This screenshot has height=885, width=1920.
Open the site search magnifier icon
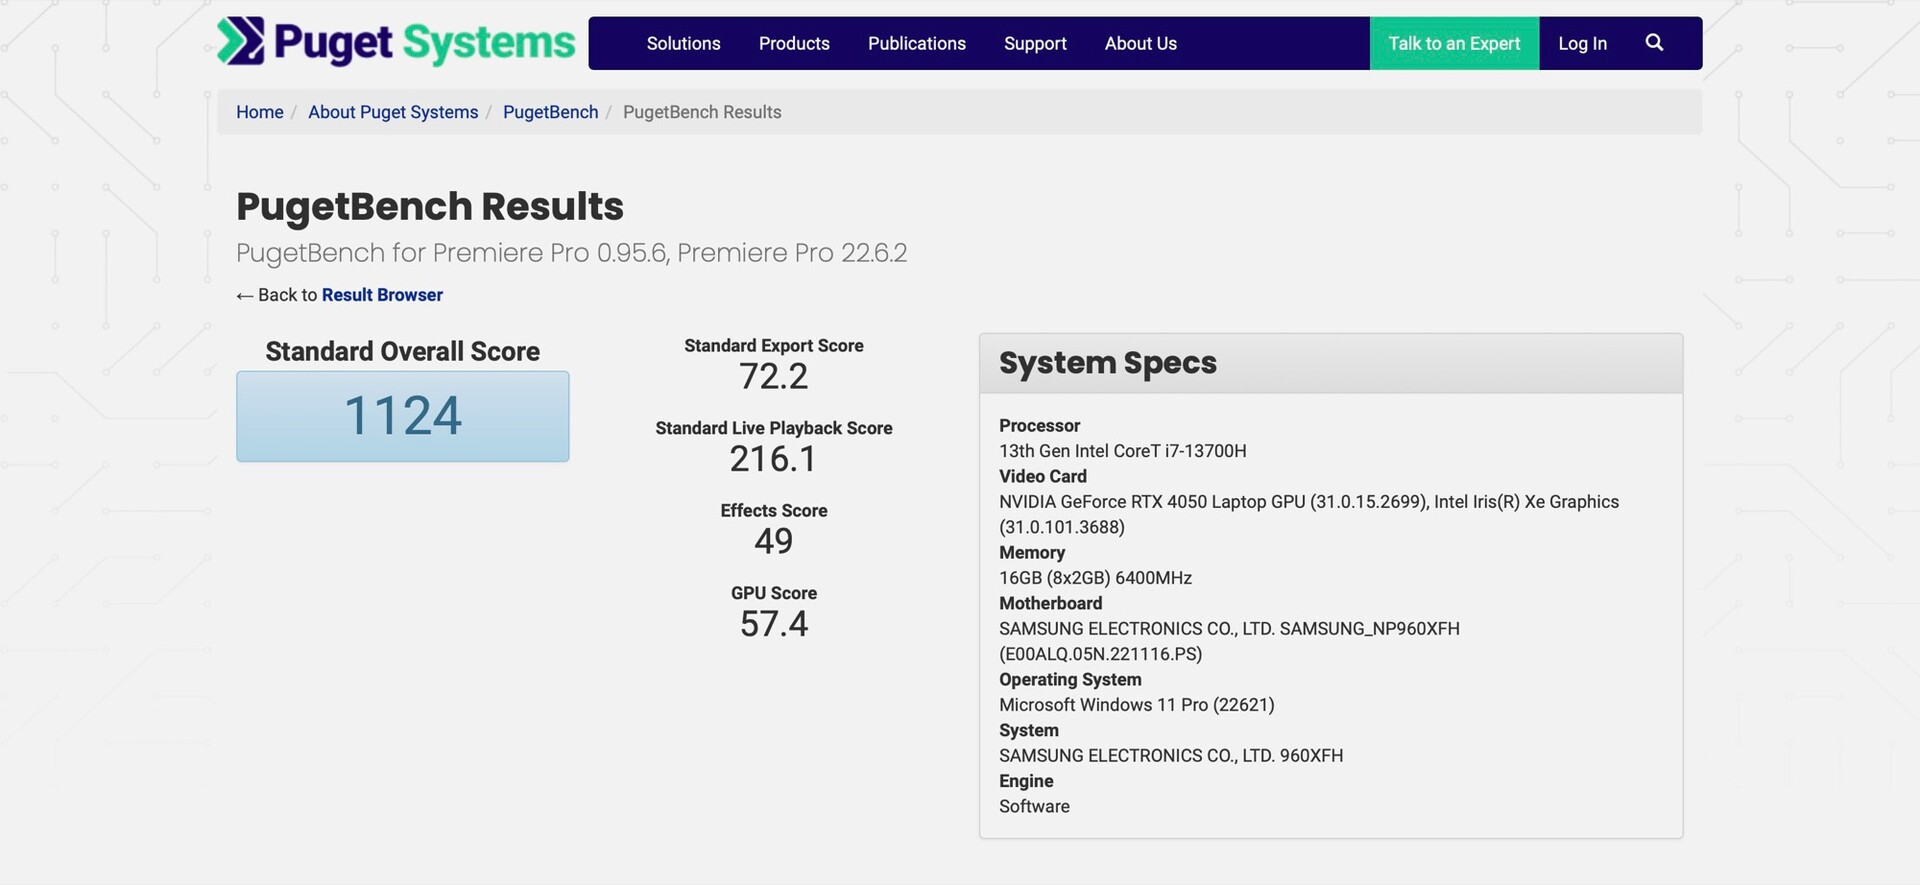click(x=1654, y=43)
